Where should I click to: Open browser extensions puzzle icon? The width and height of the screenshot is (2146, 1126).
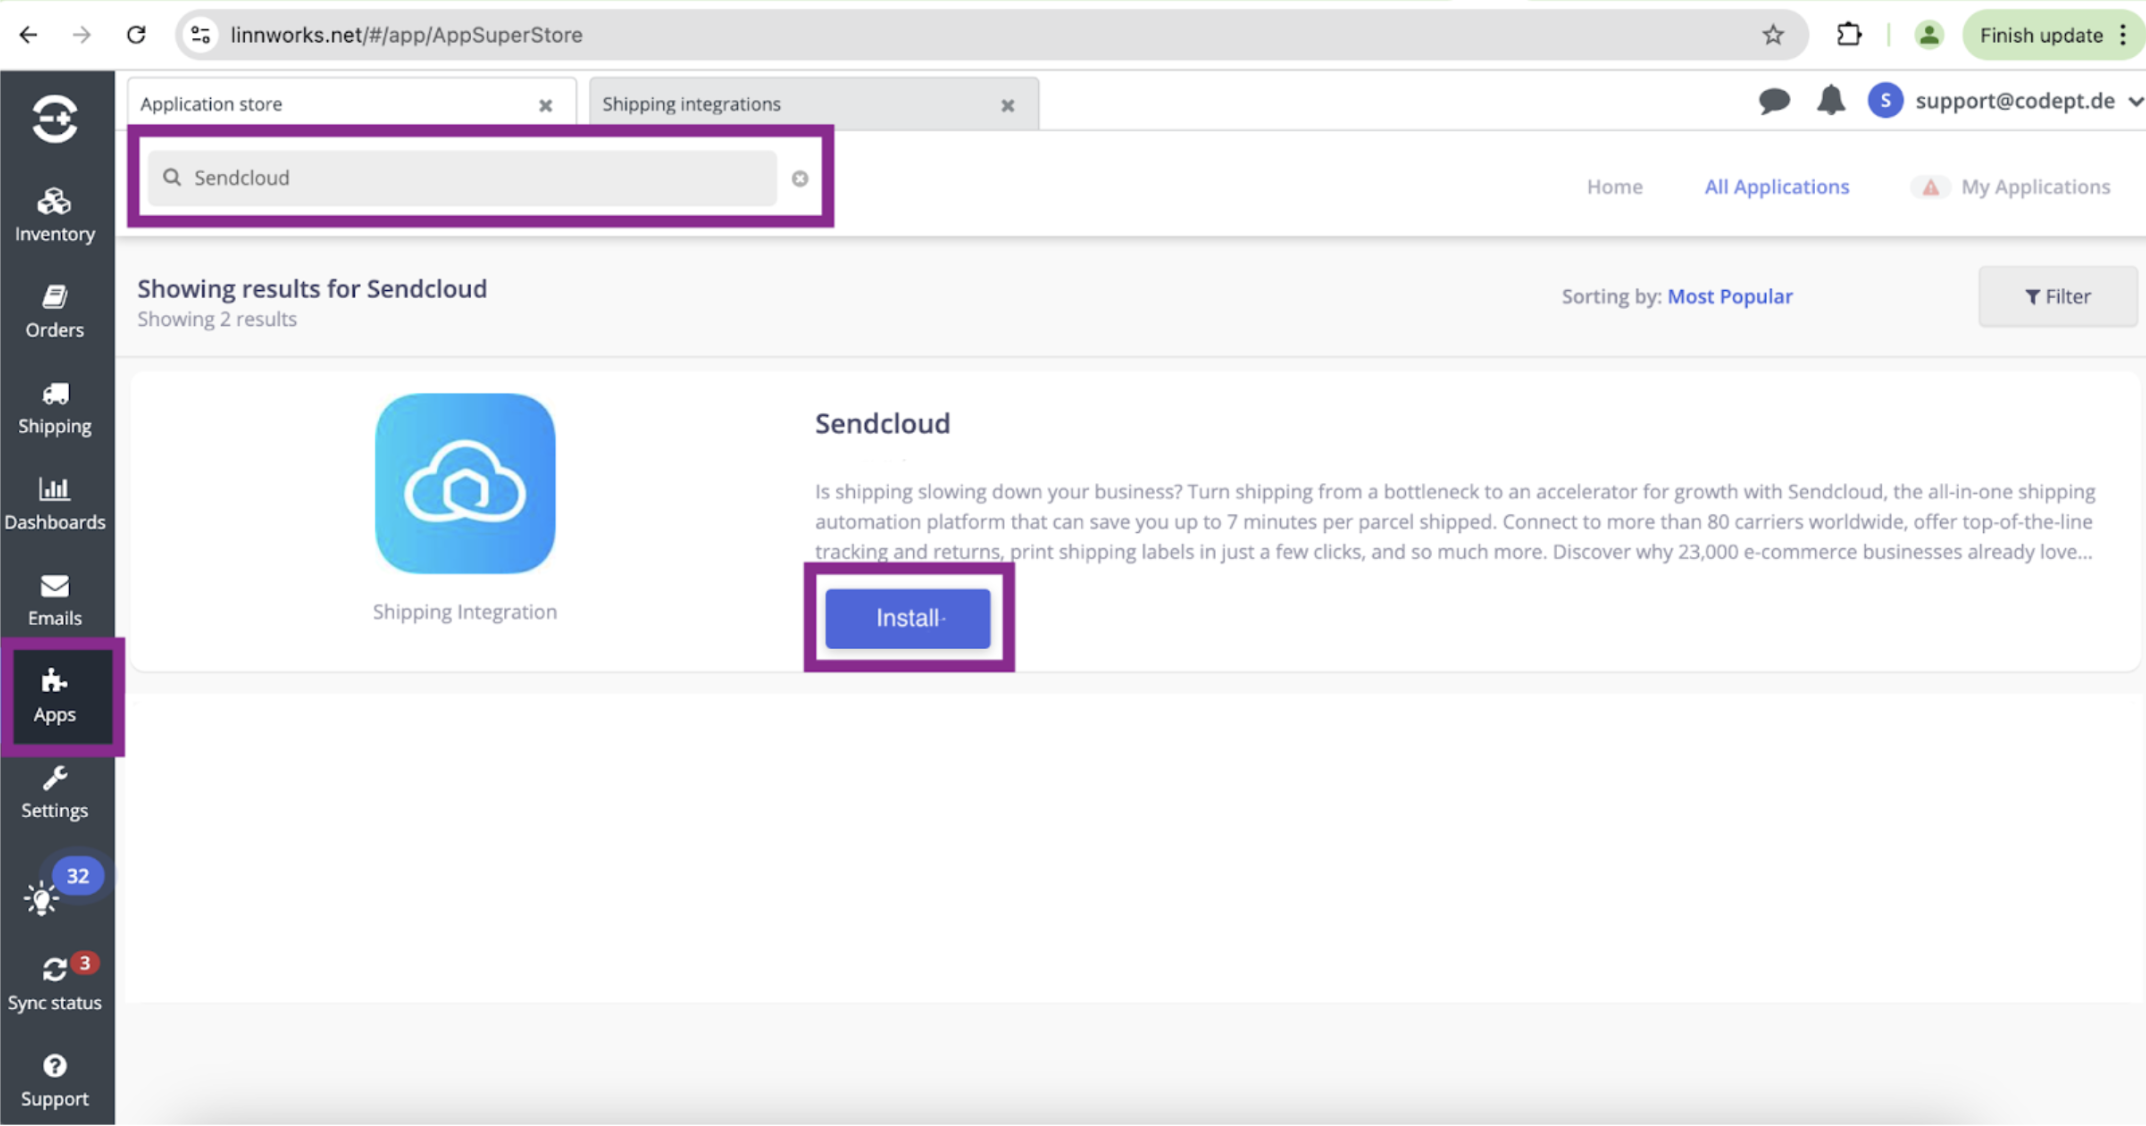pyautogui.click(x=1849, y=35)
